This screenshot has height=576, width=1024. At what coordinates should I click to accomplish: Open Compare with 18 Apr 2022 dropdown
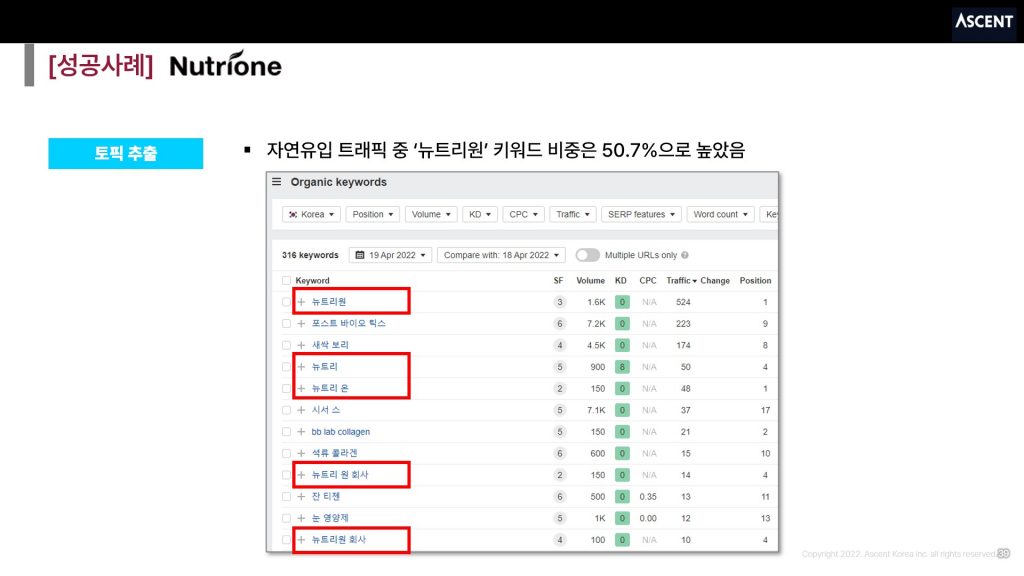tap(501, 255)
